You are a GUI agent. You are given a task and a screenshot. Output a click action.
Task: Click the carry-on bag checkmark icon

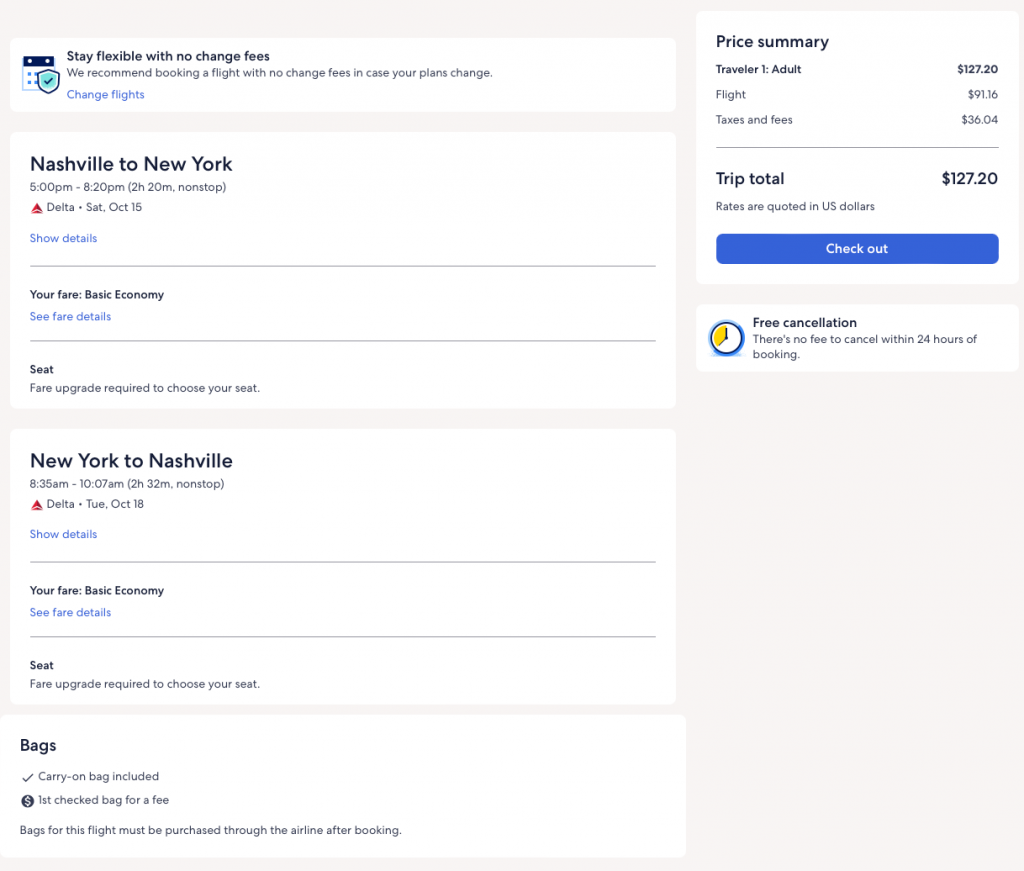(28, 777)
